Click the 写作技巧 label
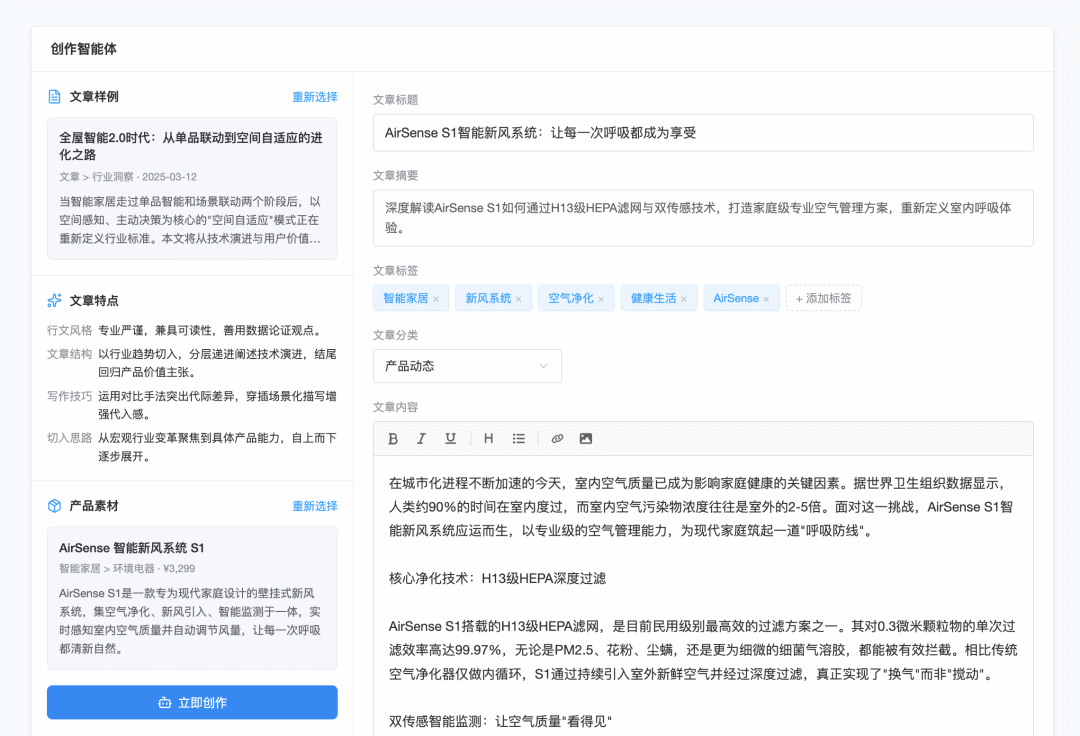Image resolution: width=1080 pixels, height=736 pixels. click(x=70, y=396)
